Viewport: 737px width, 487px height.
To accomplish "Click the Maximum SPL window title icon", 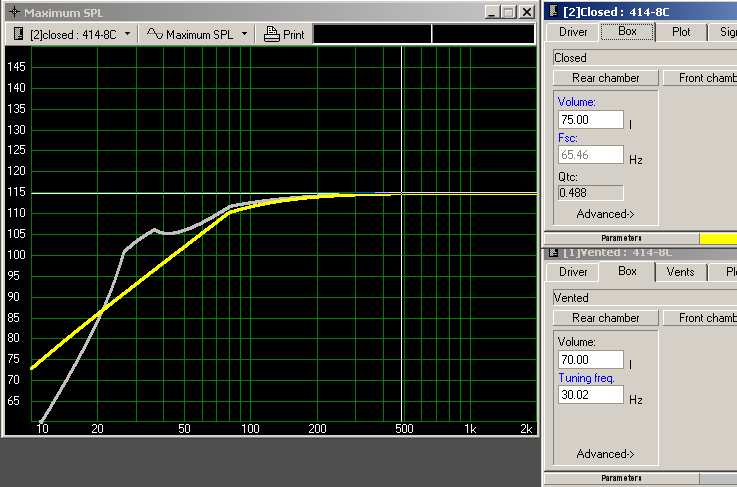I will coord(14,12).
